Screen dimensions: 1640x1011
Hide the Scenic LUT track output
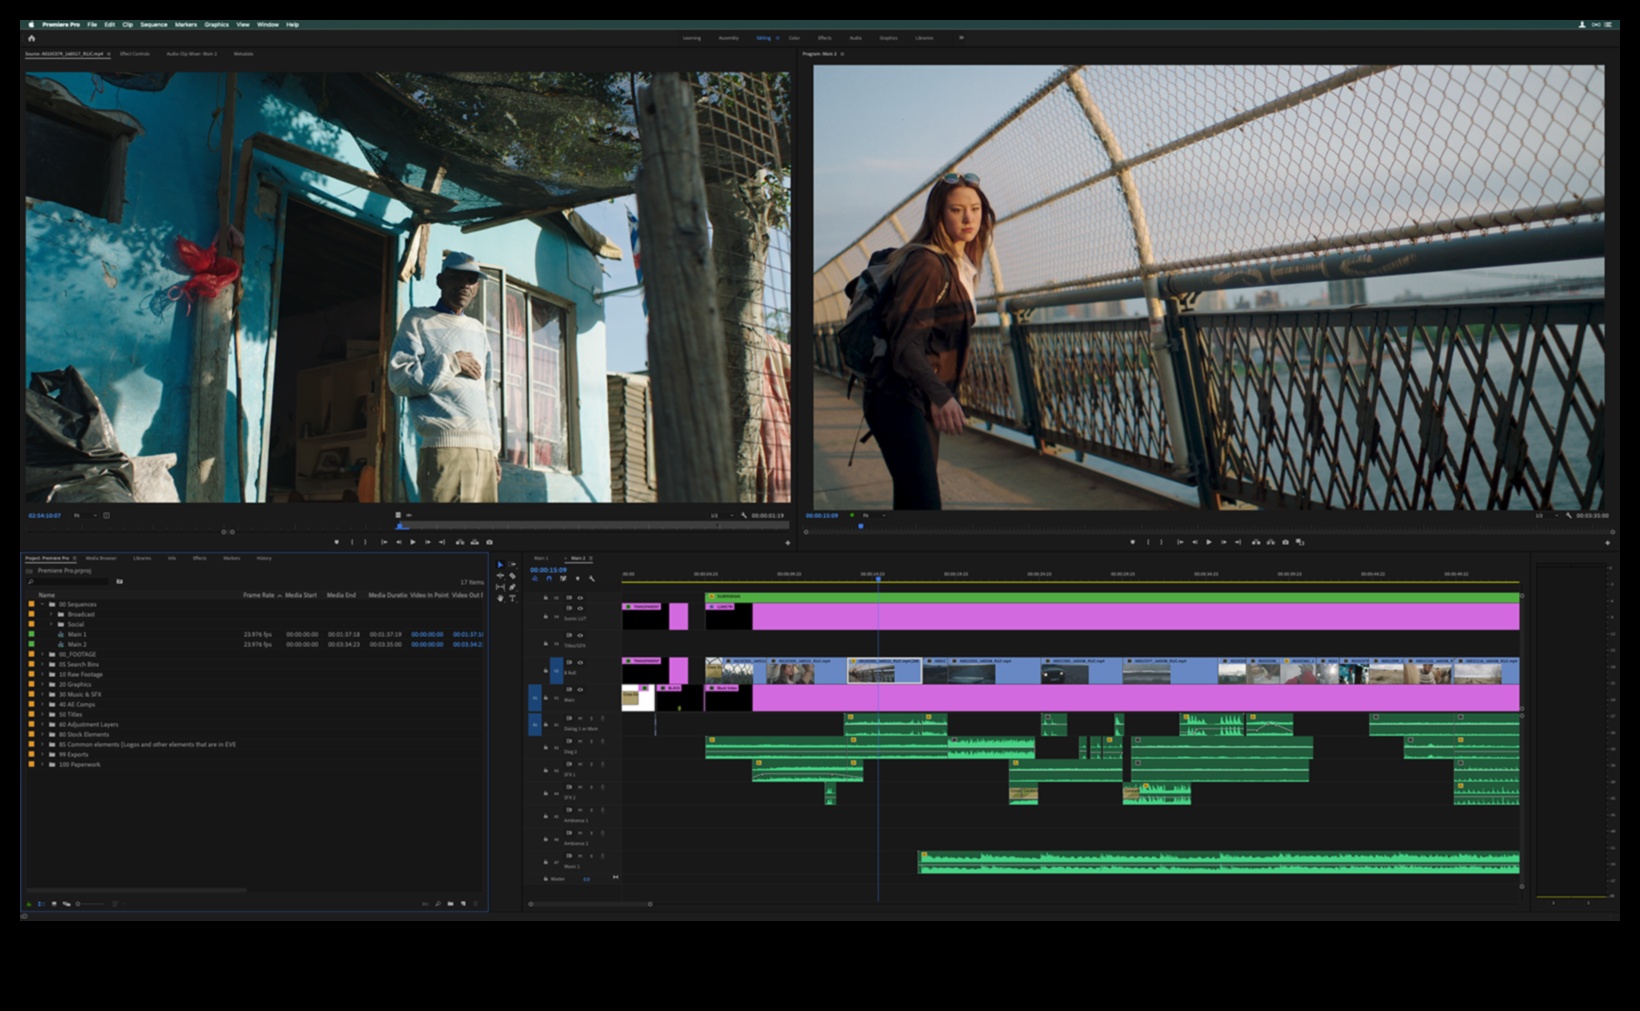[580, 608]
